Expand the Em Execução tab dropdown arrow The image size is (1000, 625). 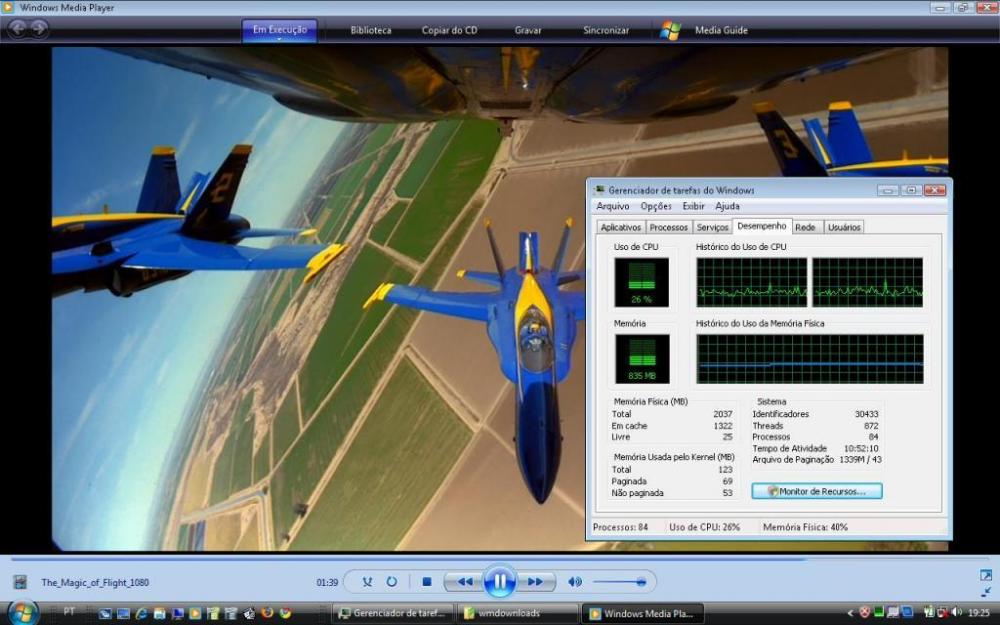[x=279, y=40]
